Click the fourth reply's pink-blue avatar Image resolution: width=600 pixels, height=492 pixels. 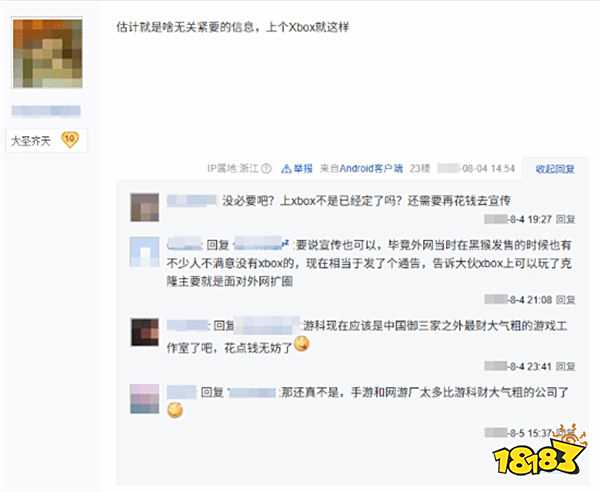(x=145, y=399)
